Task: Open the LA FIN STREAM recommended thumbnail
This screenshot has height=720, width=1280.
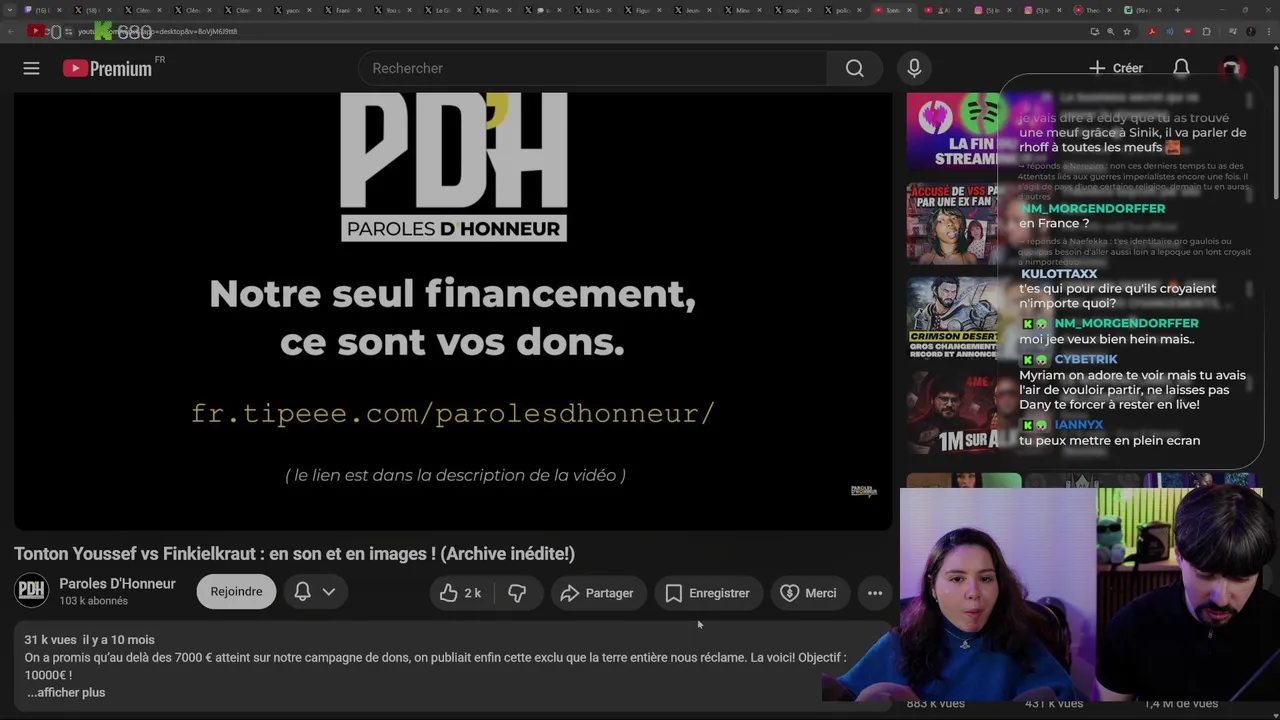Action: click(x=951, y=130)
